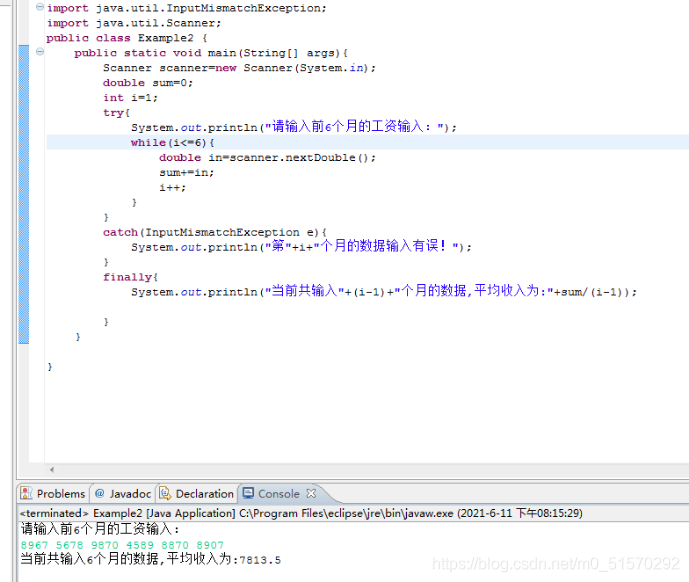Screen dimensions: 689x582
Task: Click console input '8967 5678 9870 4589 8870 8907'
Action: coord(122,545)
